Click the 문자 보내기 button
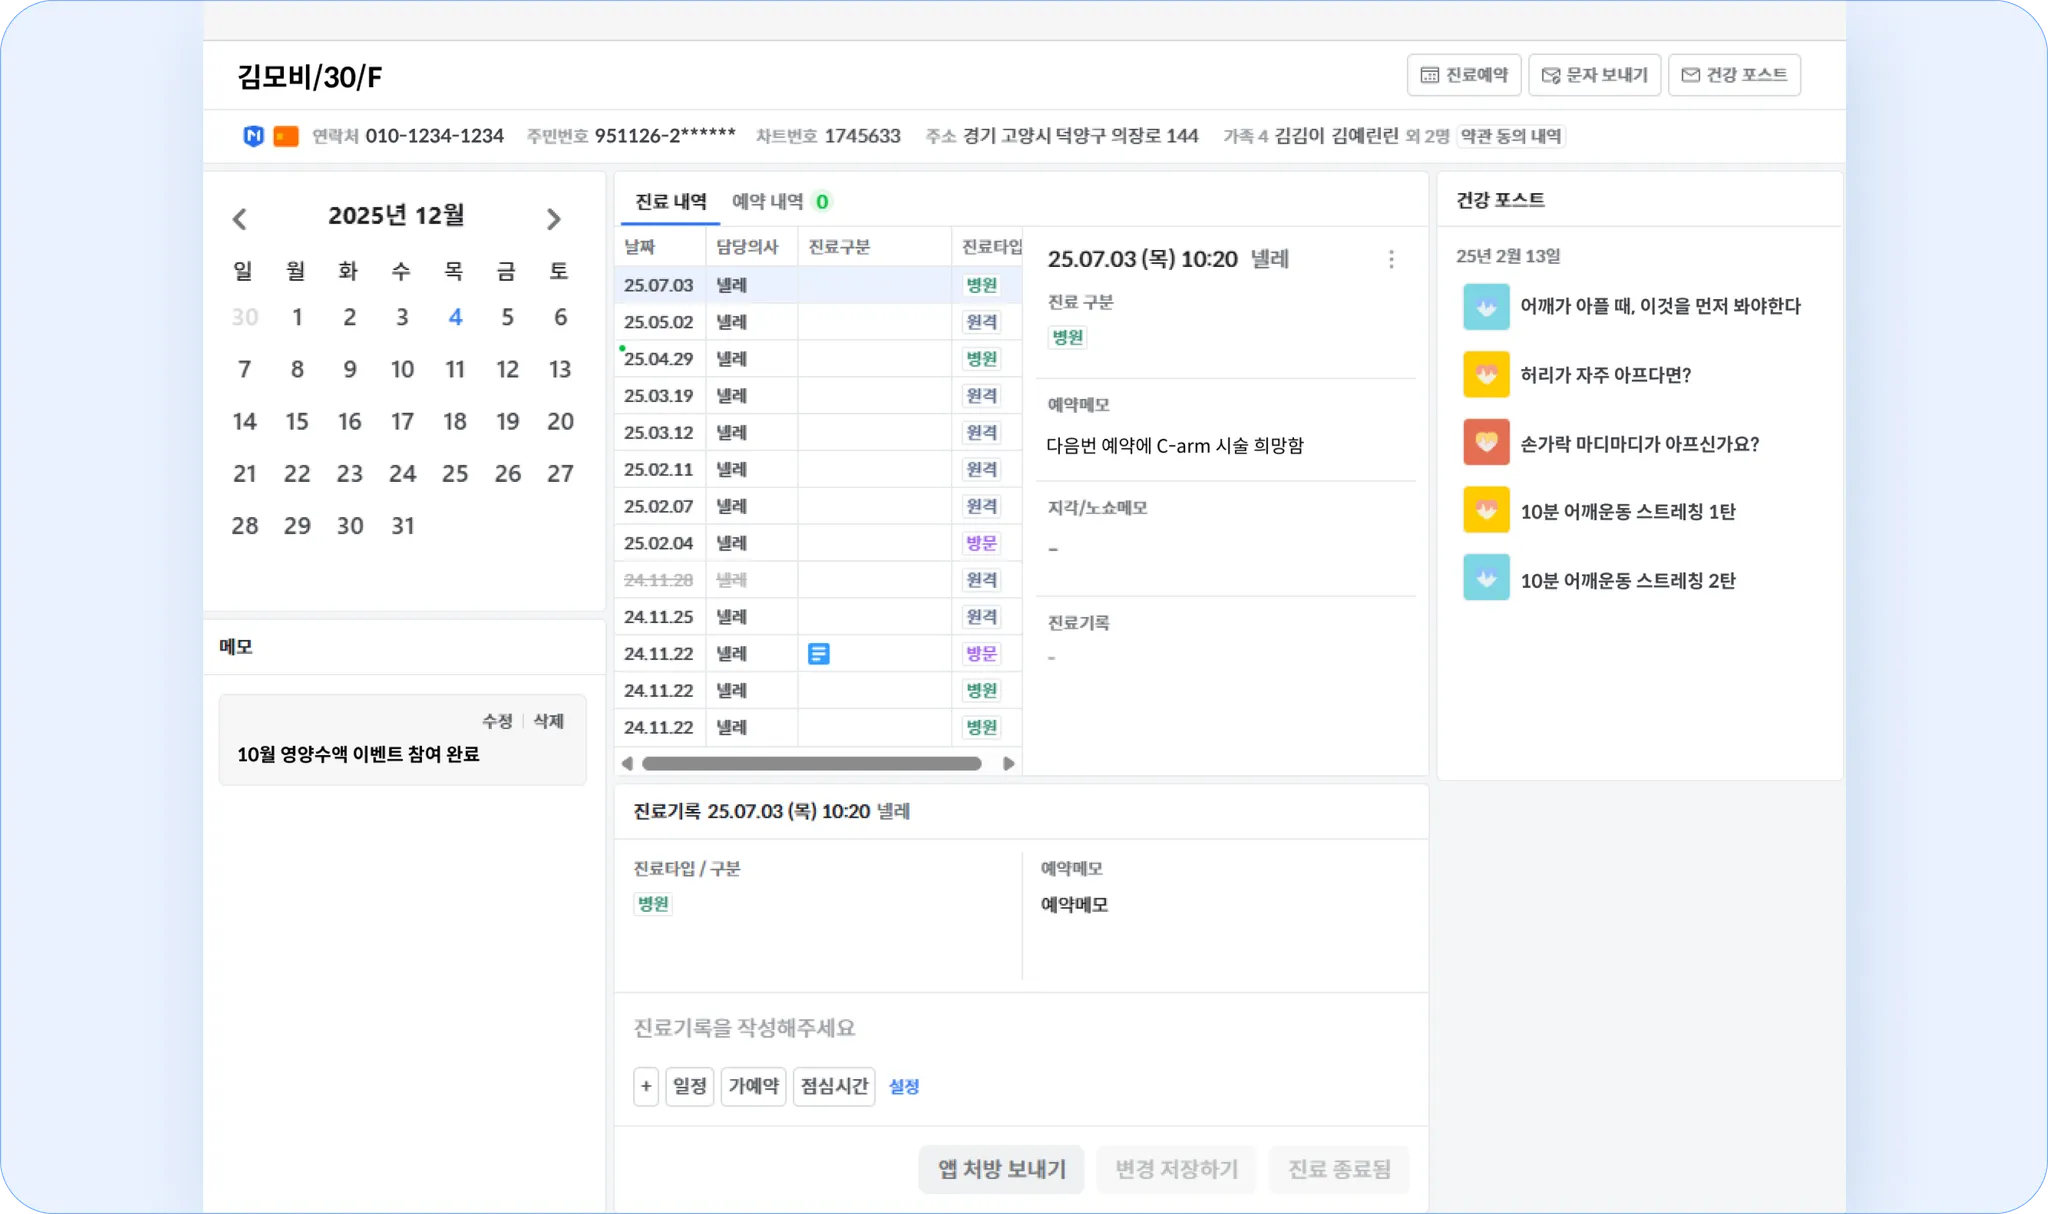This screenshot has width=2048, height=1214. click(1594, 75)
